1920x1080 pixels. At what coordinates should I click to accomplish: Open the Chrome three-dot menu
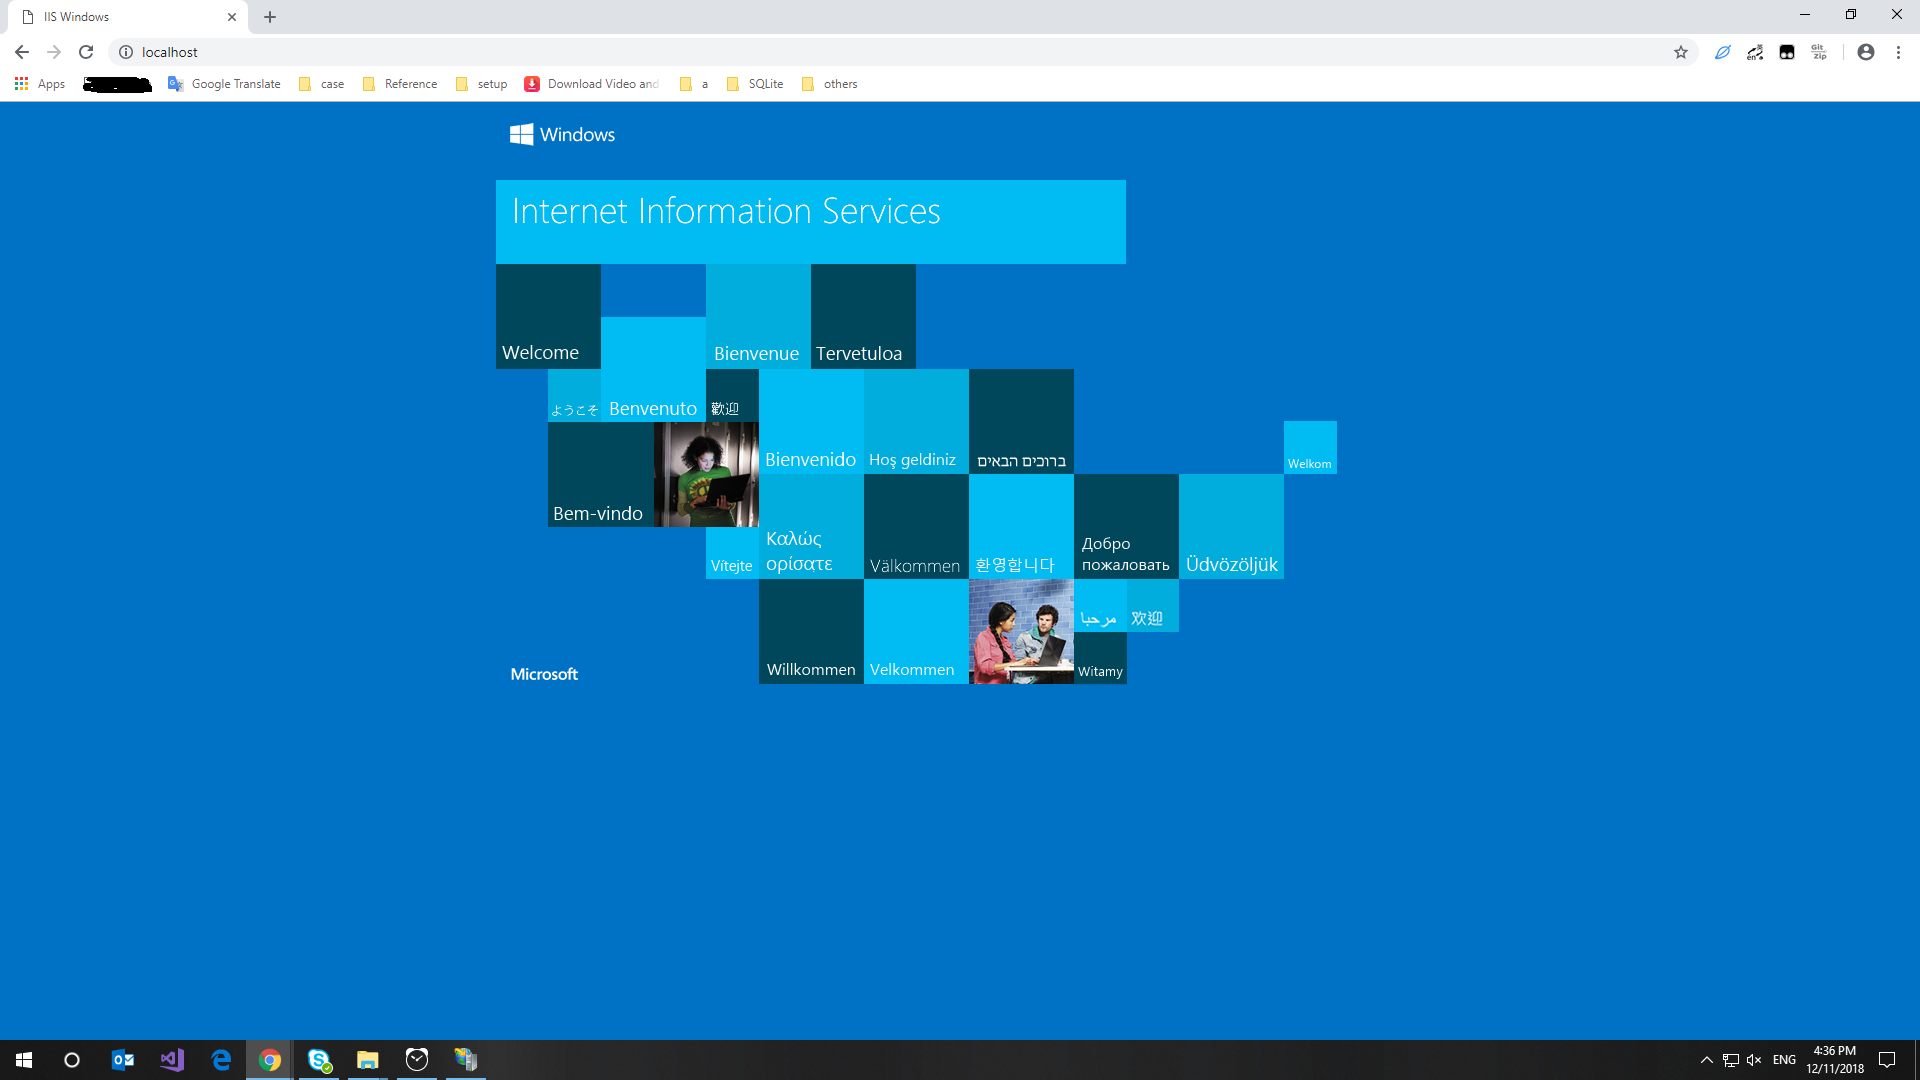pyautogui.click(x=1898, y=52)
